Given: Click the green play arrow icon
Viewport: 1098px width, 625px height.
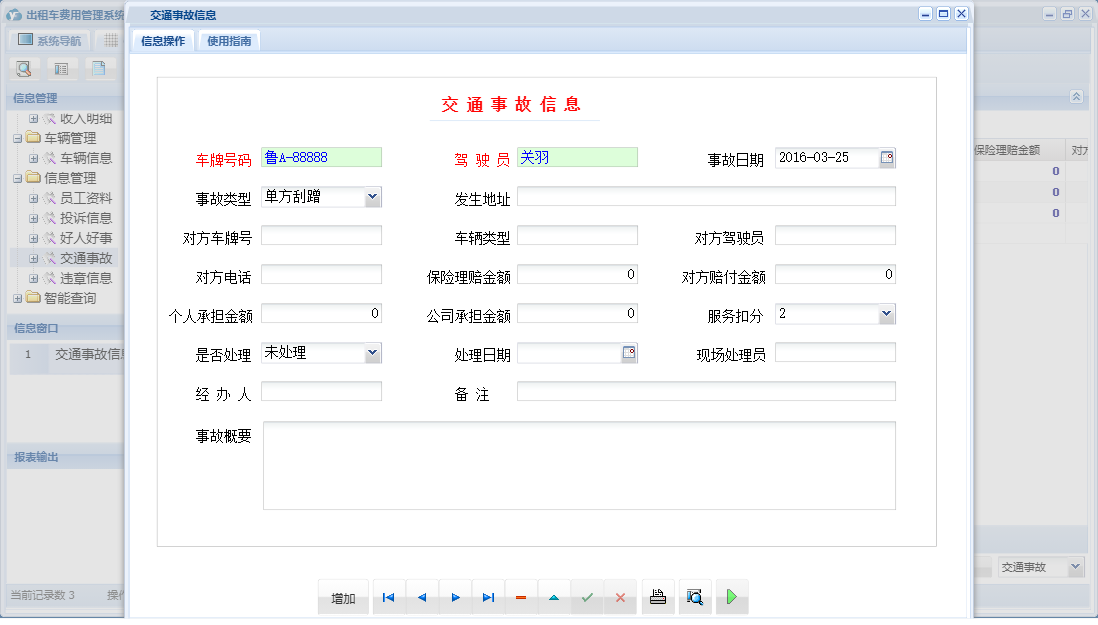Looking at the screenshot, I should pos(732,598).
